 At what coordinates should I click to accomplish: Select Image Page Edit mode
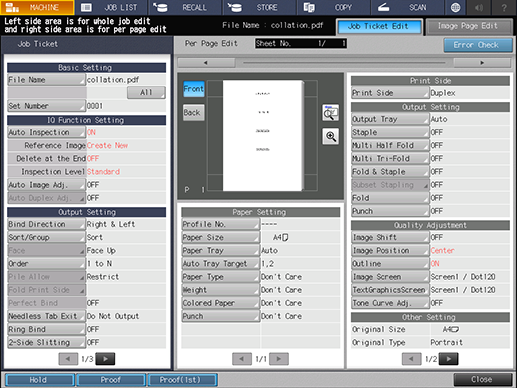click(469, 27)
